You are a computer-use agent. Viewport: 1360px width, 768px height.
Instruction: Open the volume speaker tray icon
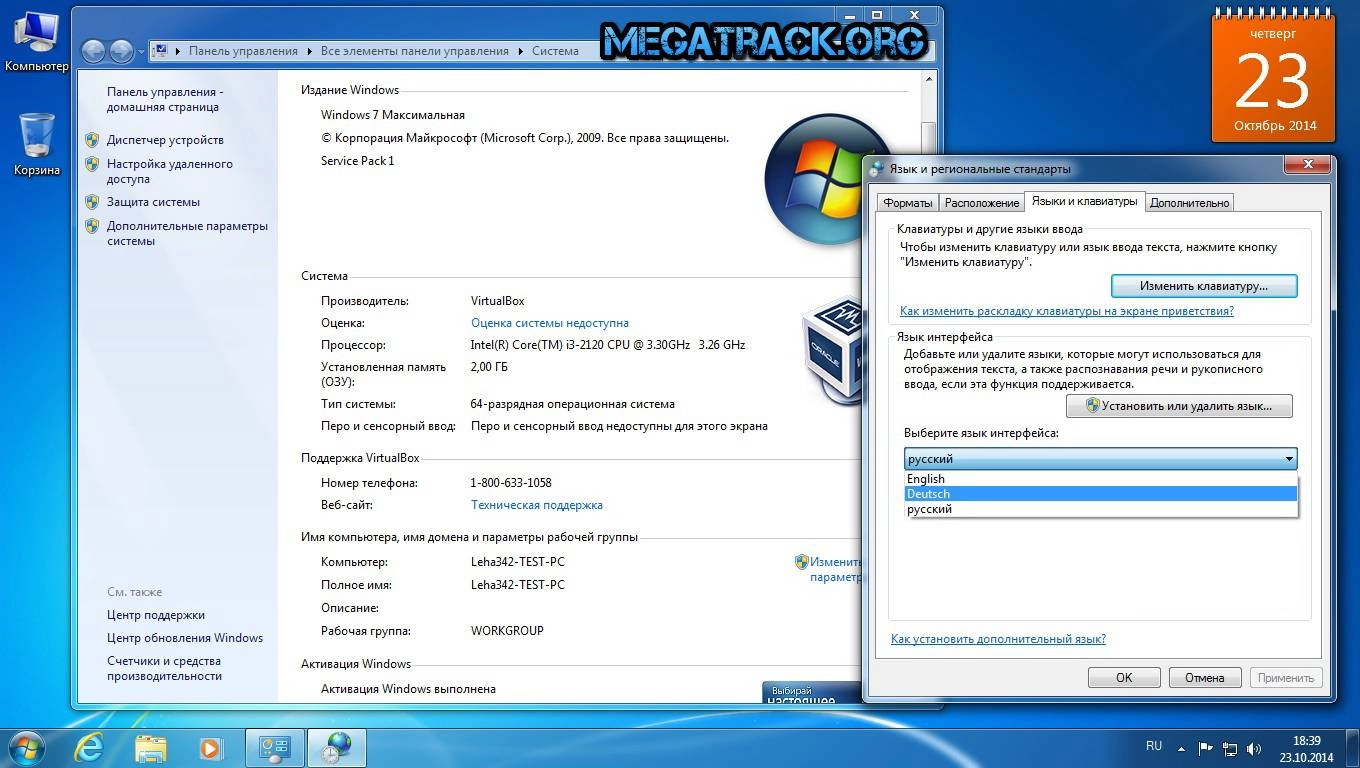(1254, 747)
